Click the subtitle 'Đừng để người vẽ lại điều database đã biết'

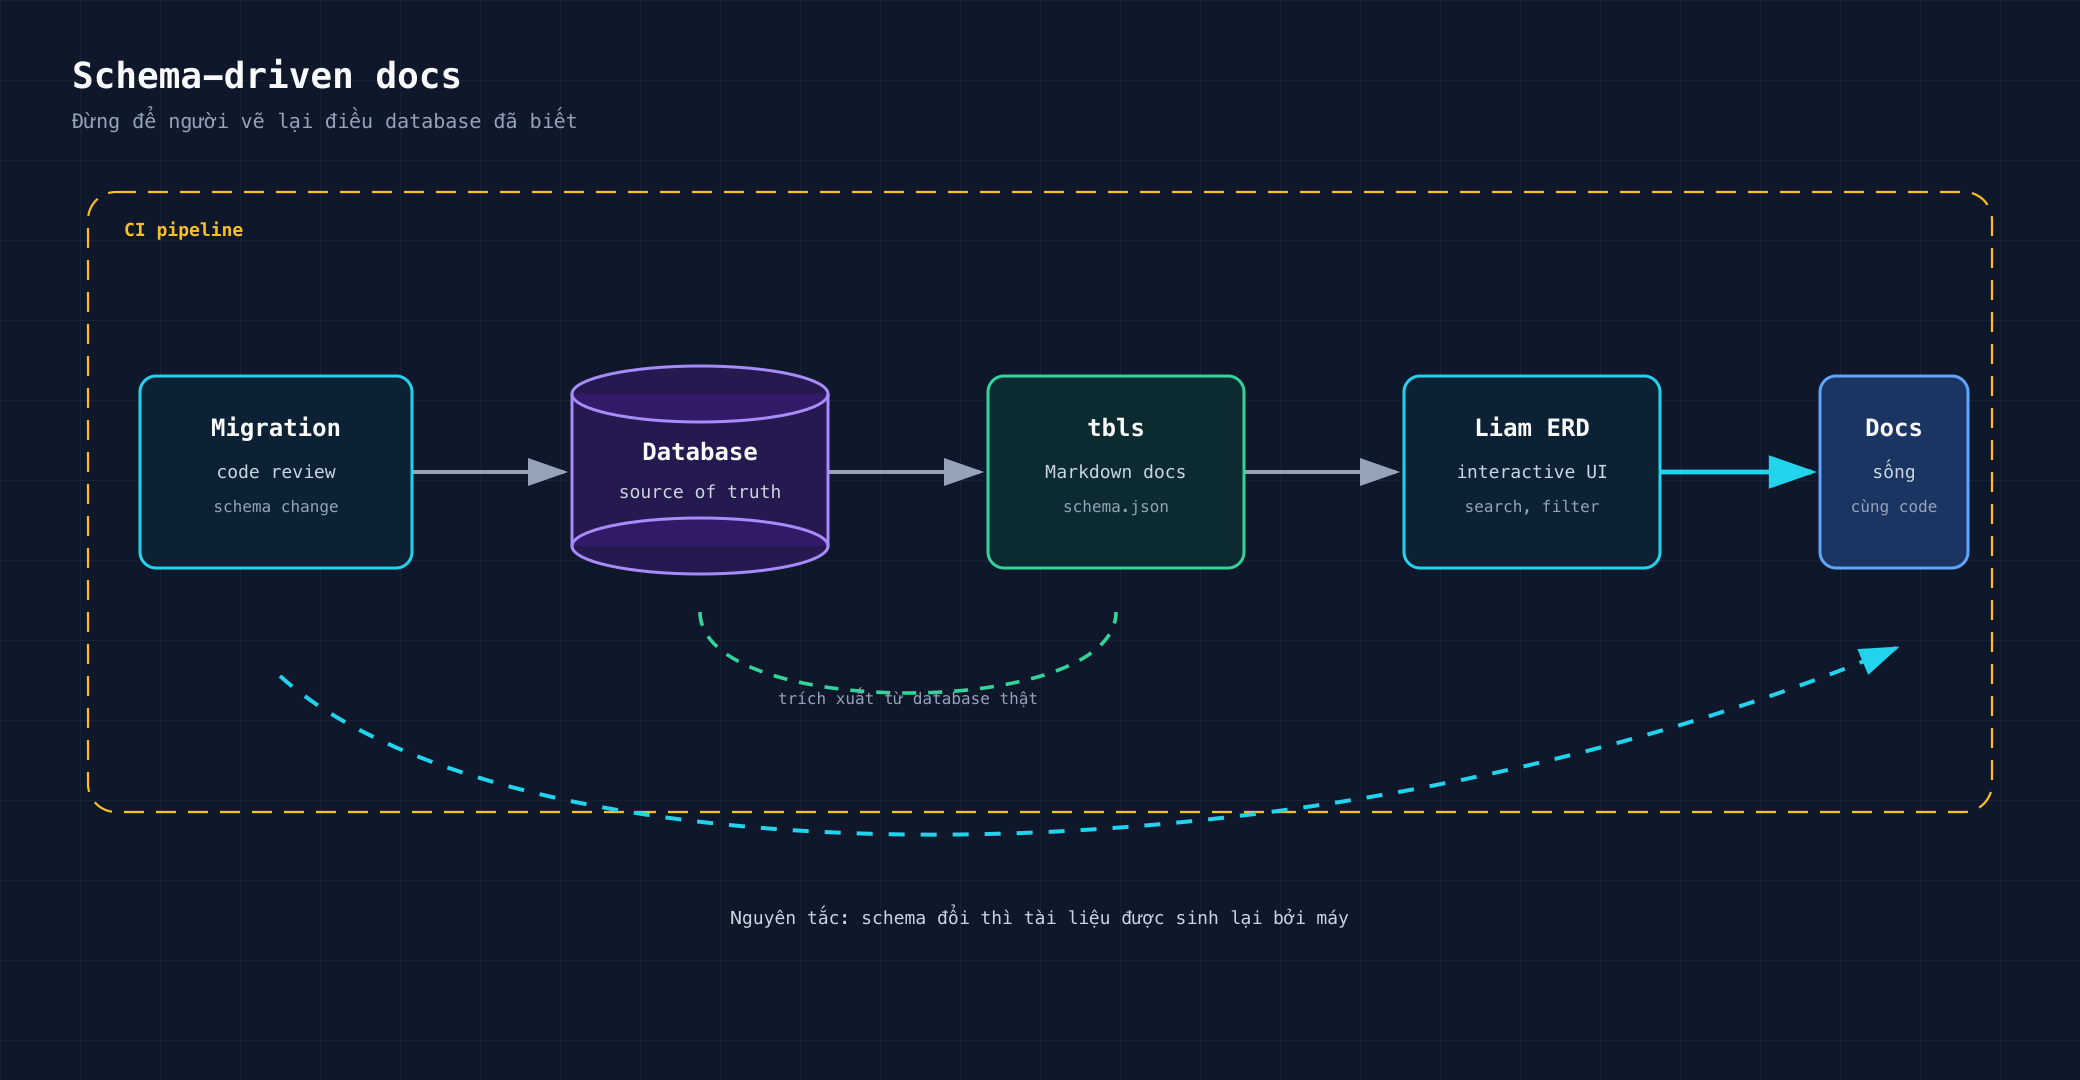[324, 121]
